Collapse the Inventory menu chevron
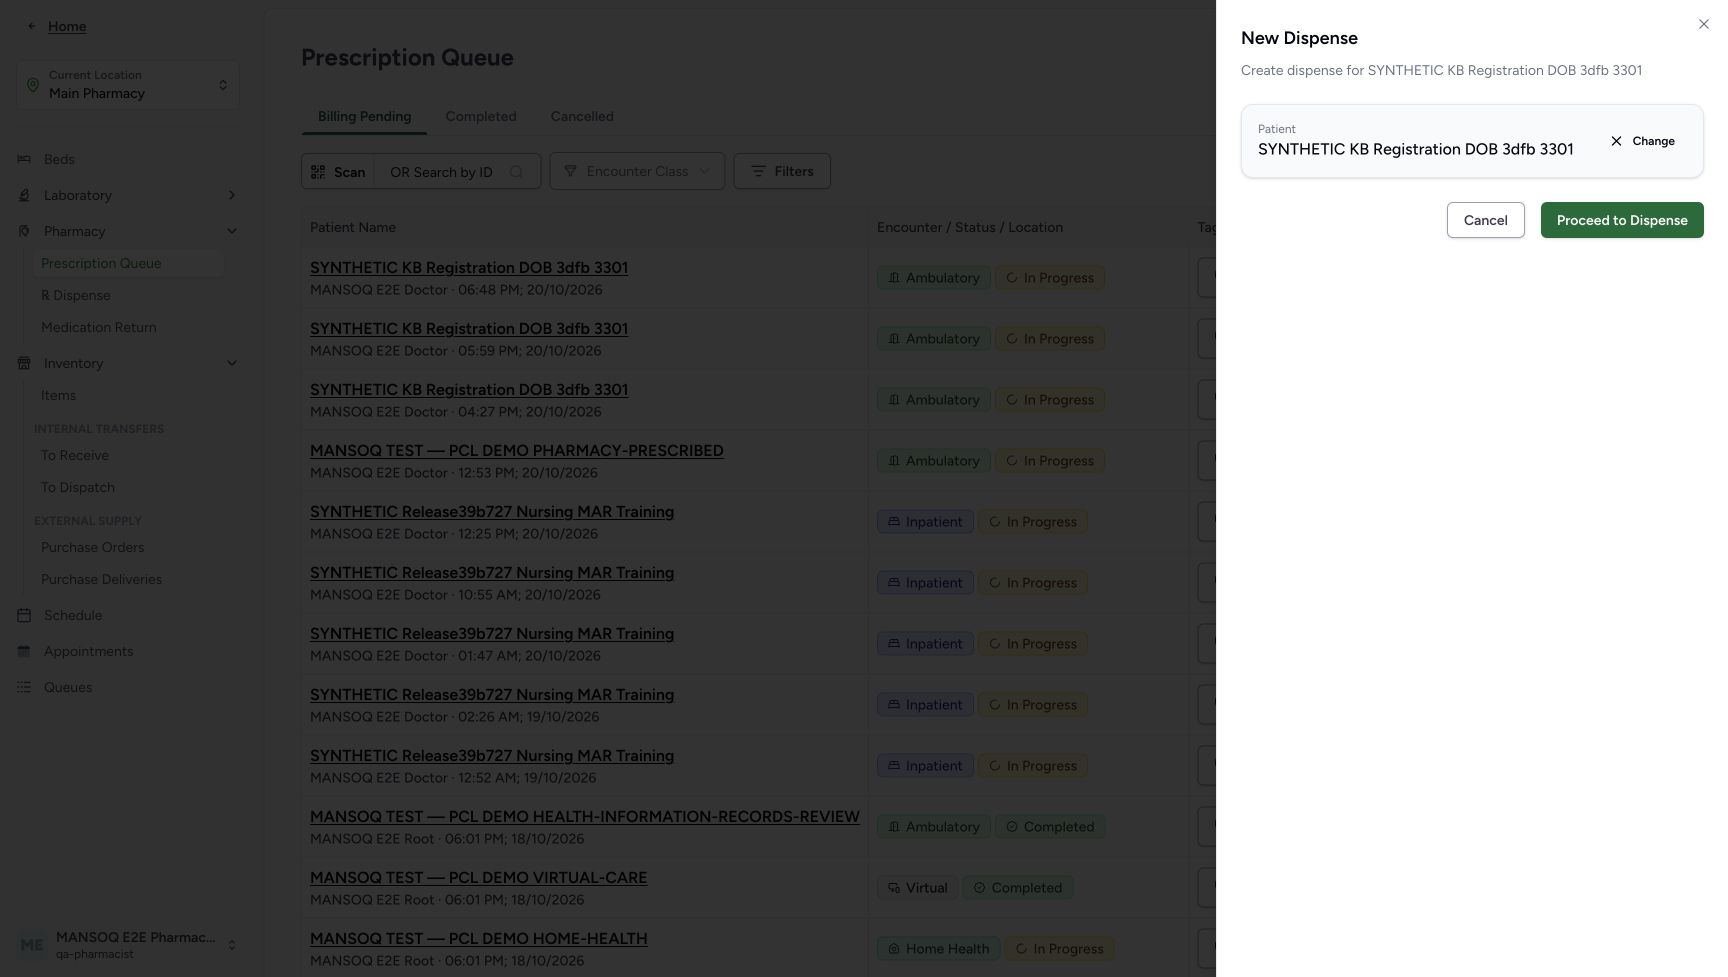This screenshot has height=977, width=1728. (232, 363)
